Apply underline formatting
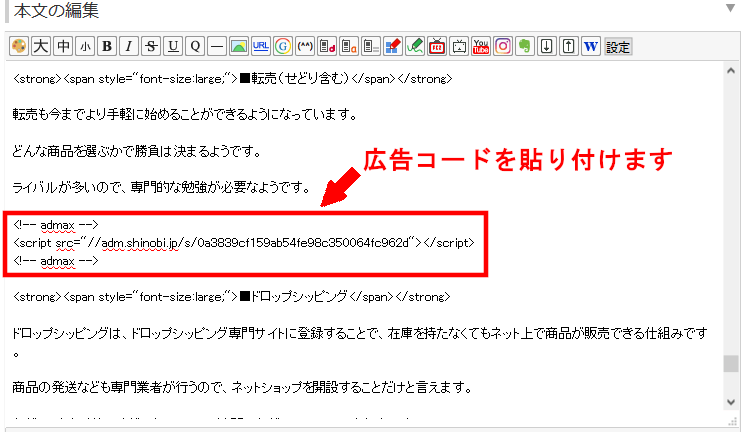Viewport: 744px width, 432px height. [173, 47]
